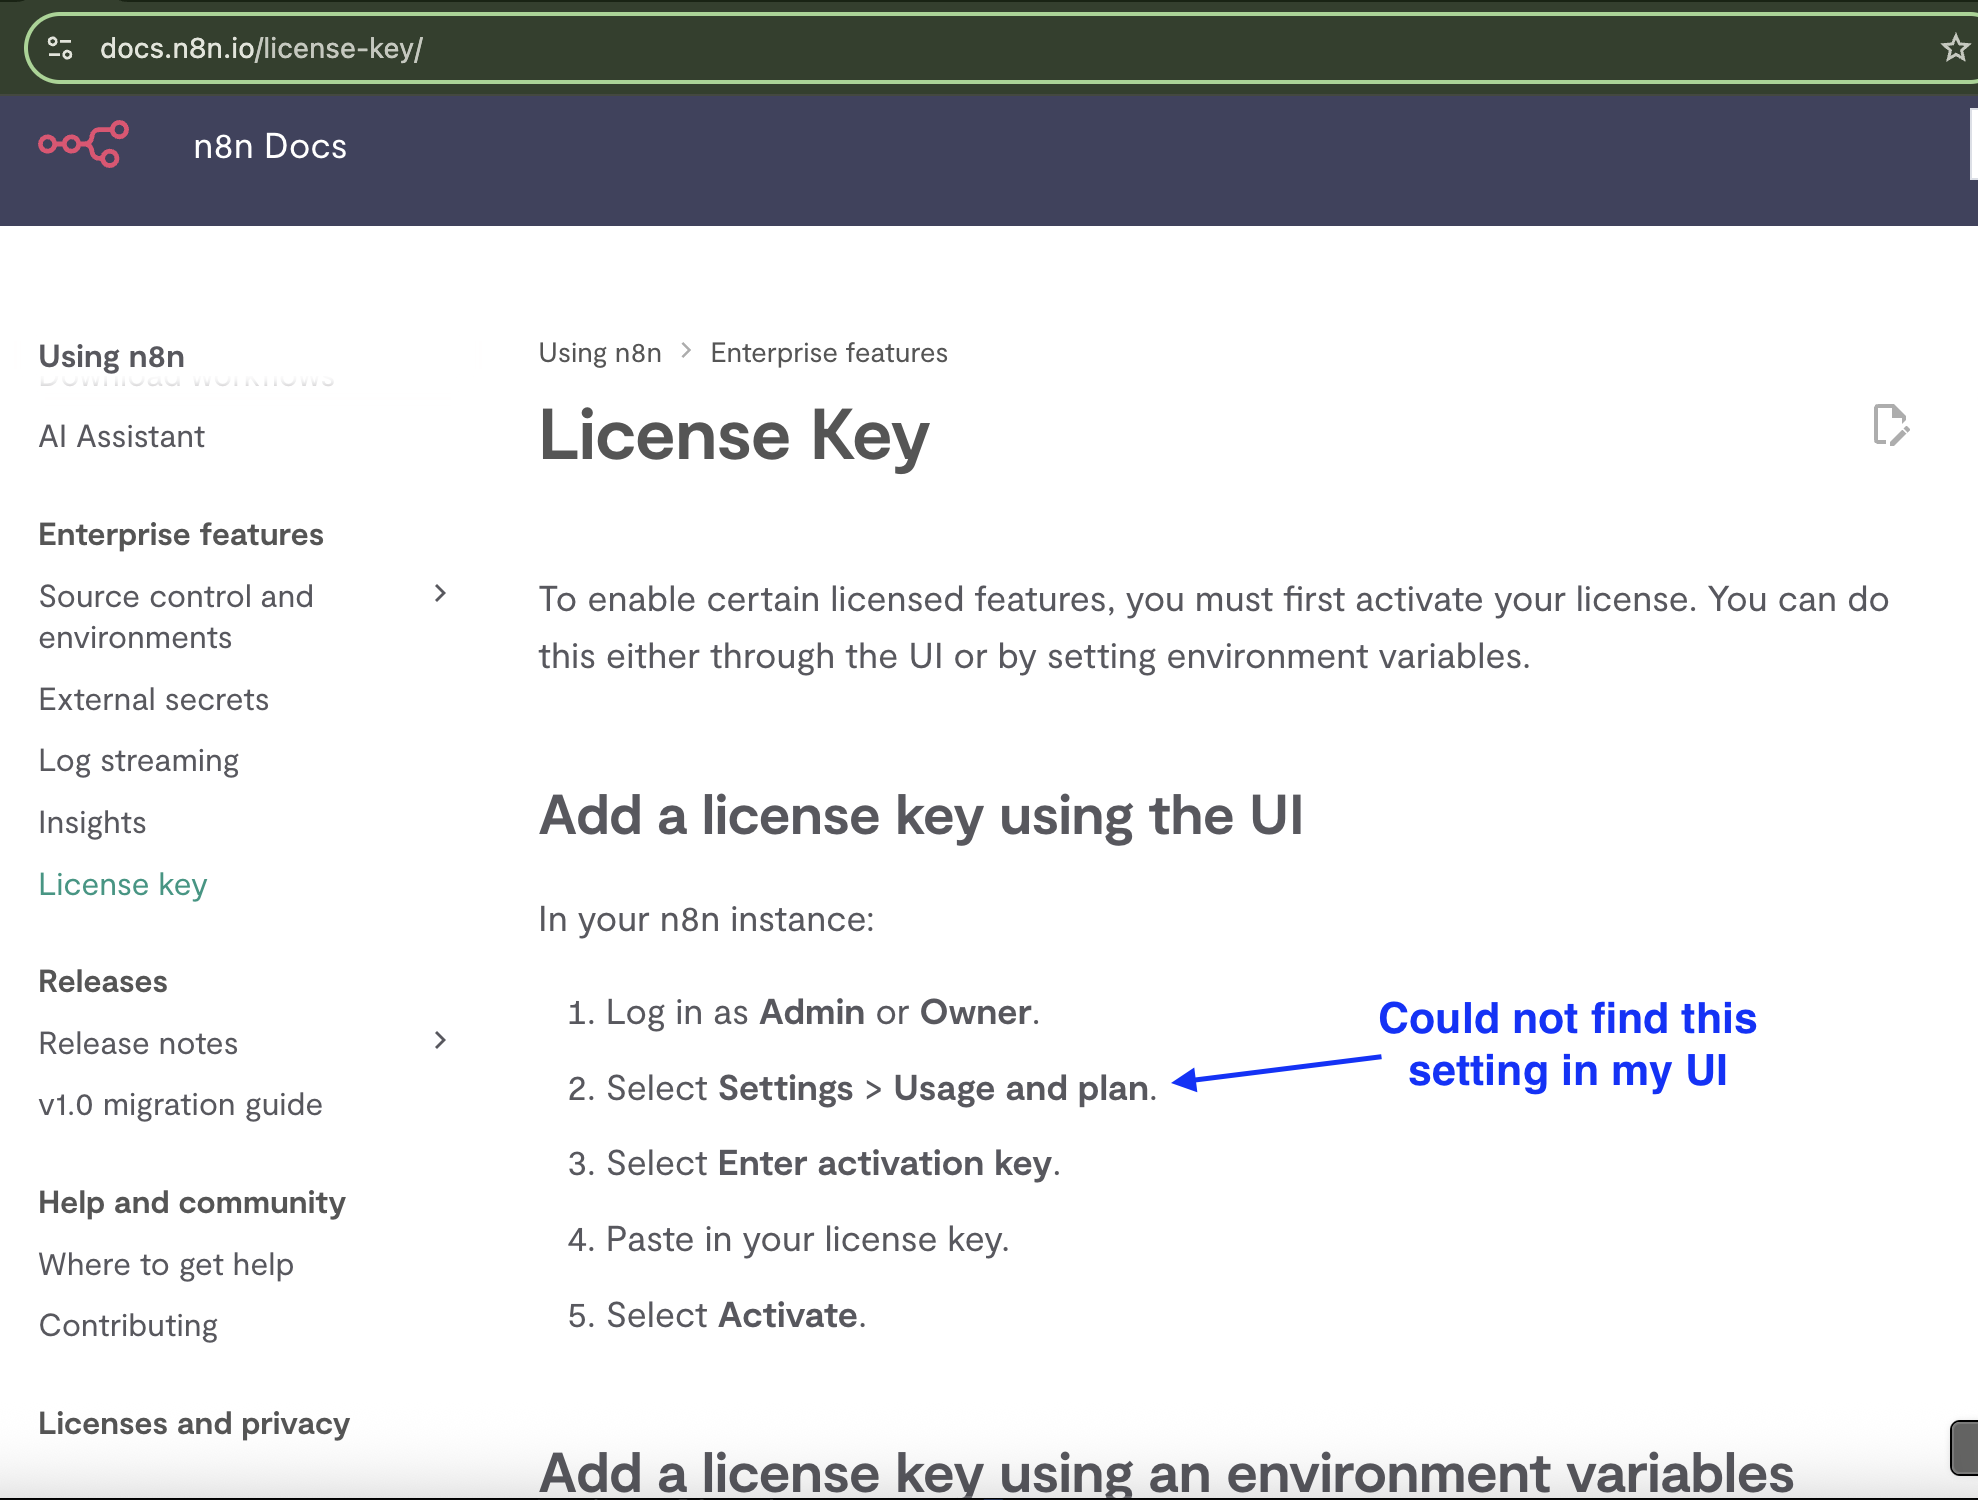The image size is (1978, 1500).
Task: Click the 'environment variables' section heading
Action: point(1166,1472)
